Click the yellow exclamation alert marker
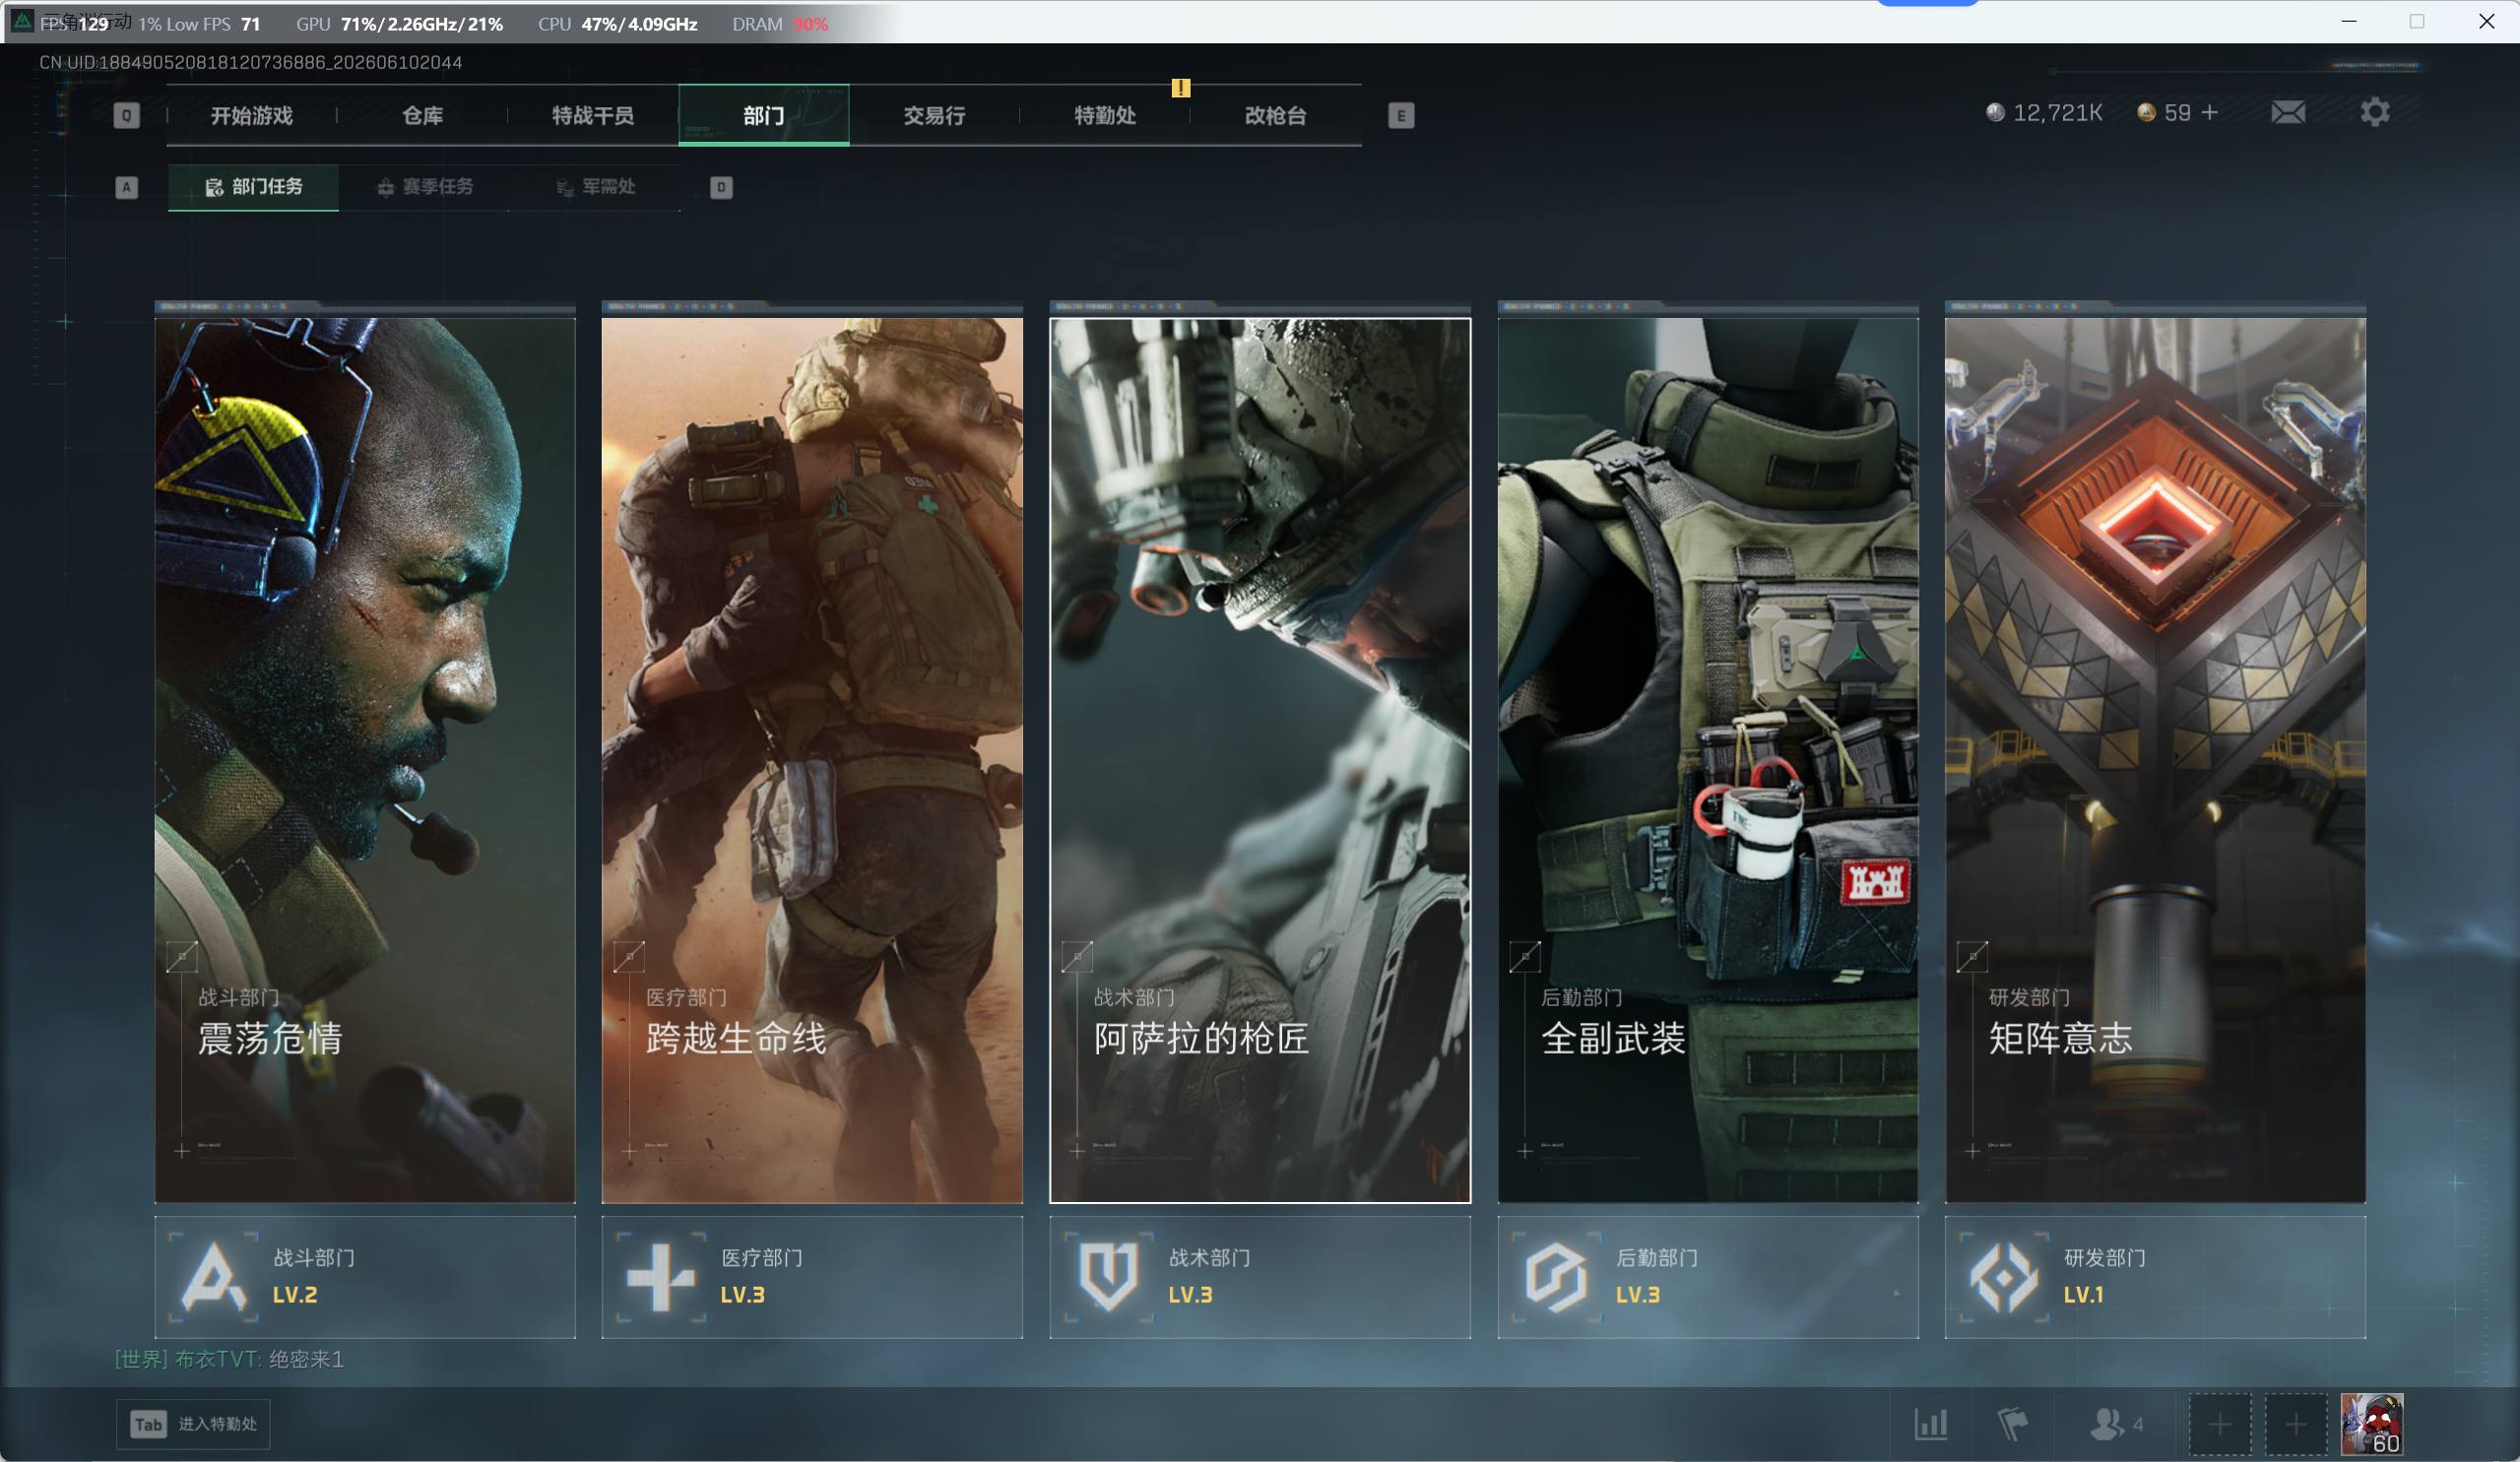2520x1462 pixels. [1181, 88]
